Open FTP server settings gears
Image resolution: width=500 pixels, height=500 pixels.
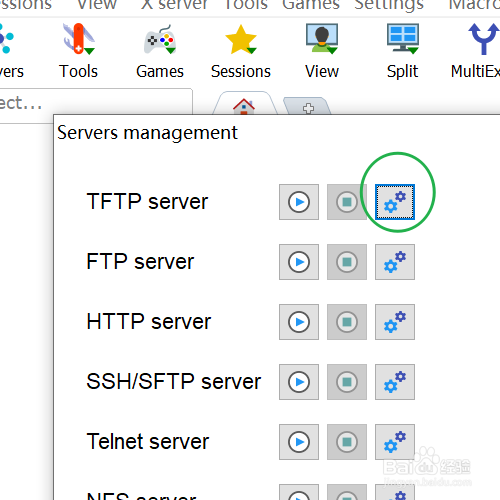[x=395, y=262]
